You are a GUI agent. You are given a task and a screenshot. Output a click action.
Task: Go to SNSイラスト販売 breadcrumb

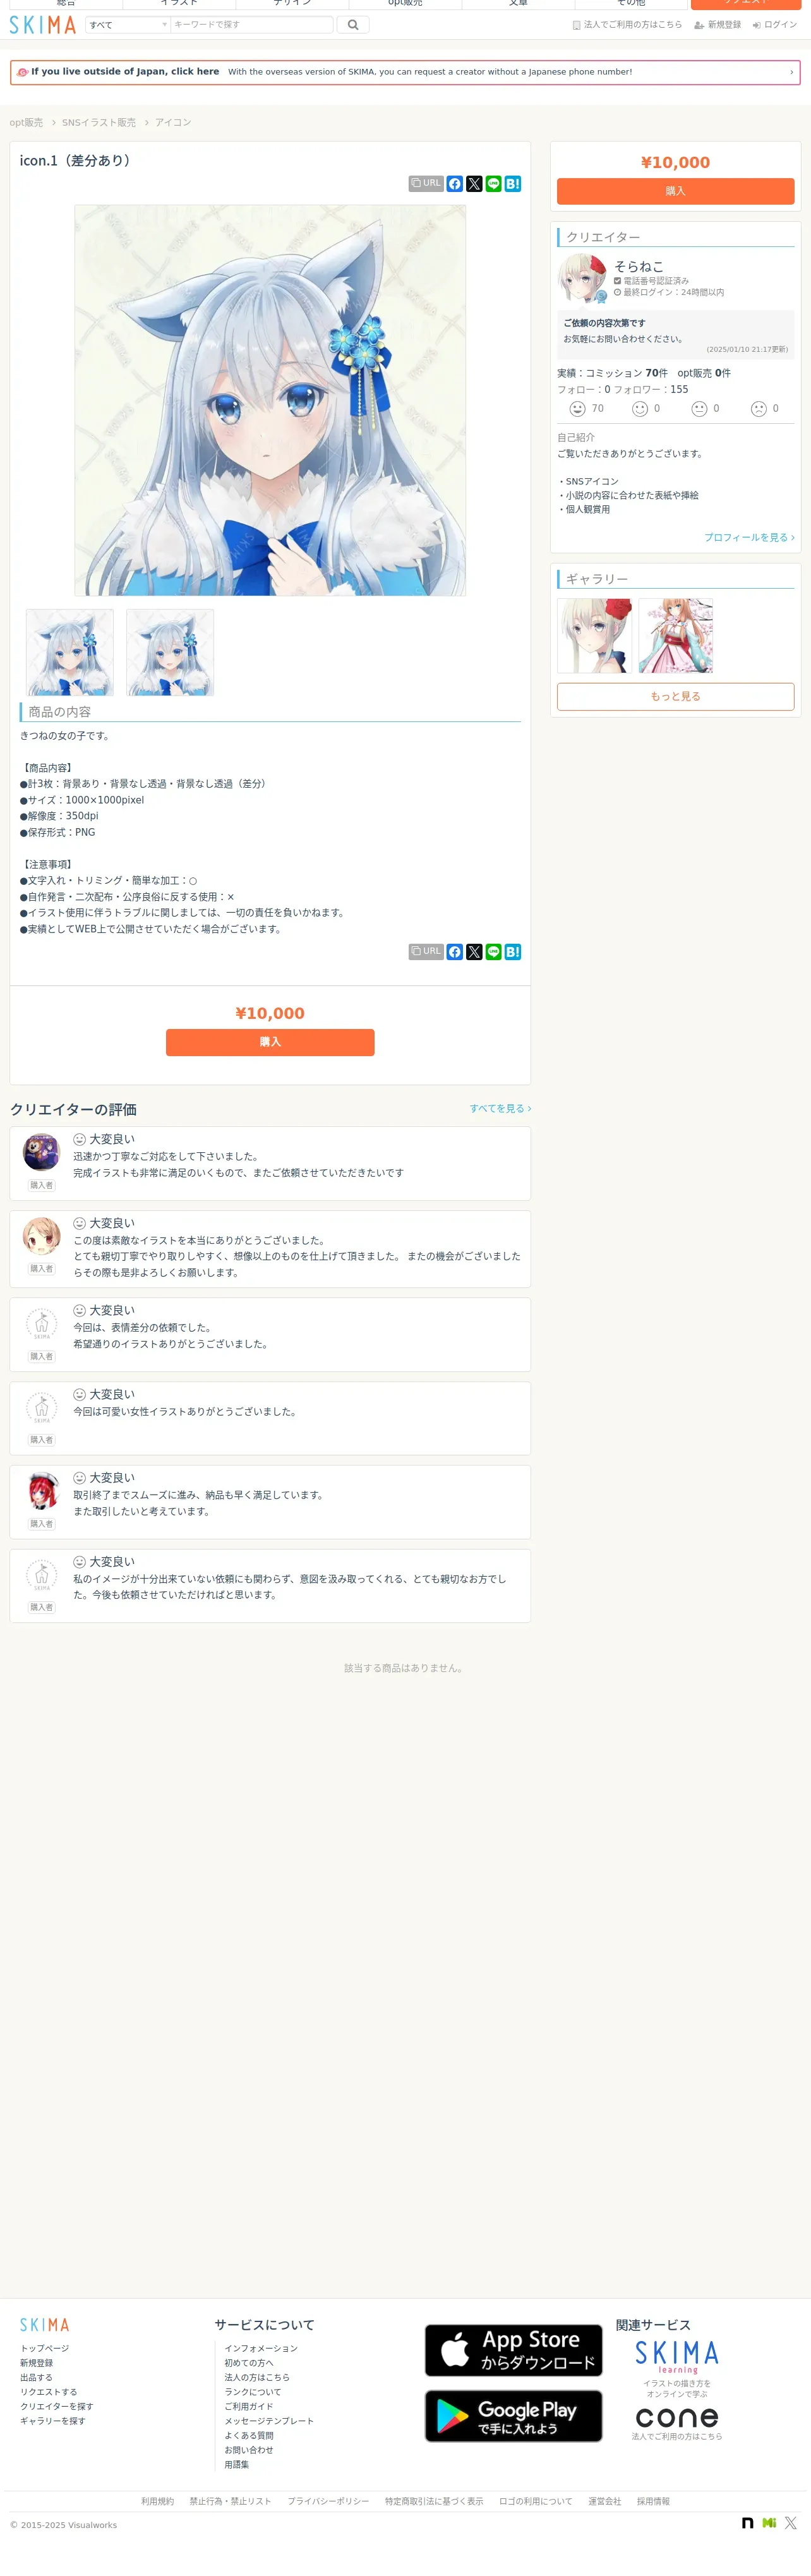click(99, 123)
